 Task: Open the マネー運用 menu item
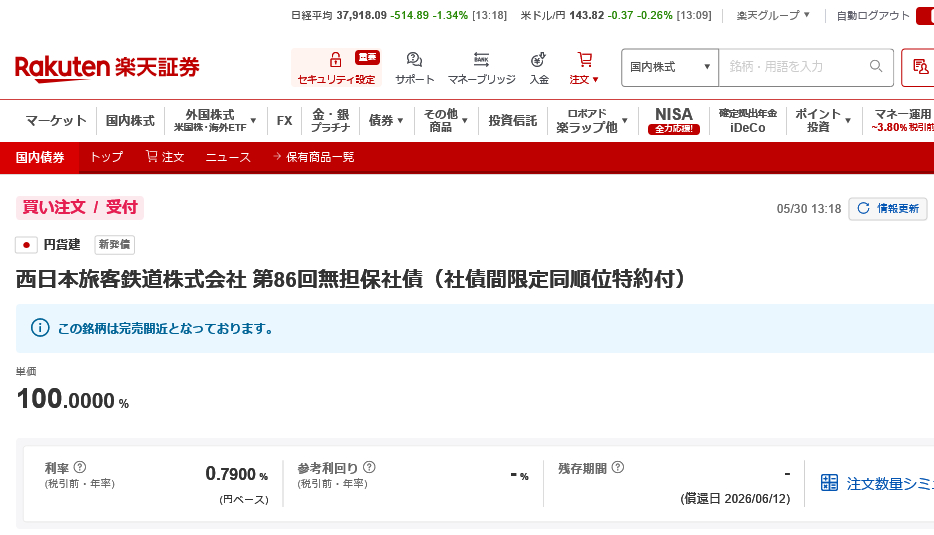coord(902,120)
